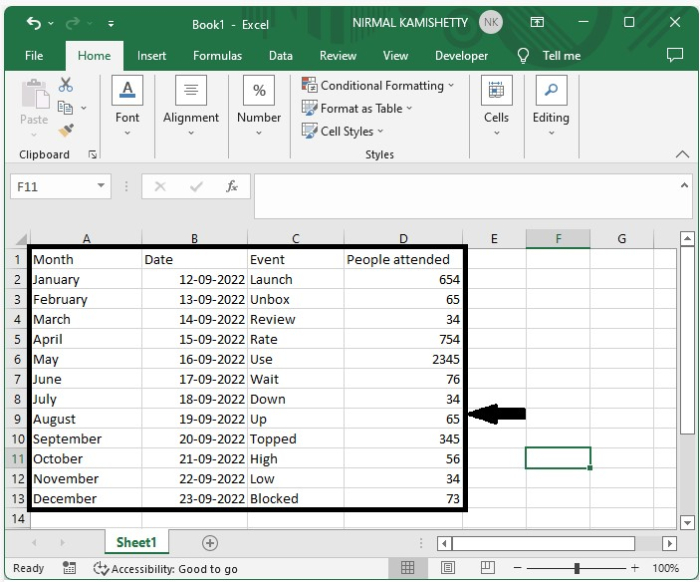Click the Select All corner triangle
This screenshot has width=700, height=582.
click(x=21, y=239)
